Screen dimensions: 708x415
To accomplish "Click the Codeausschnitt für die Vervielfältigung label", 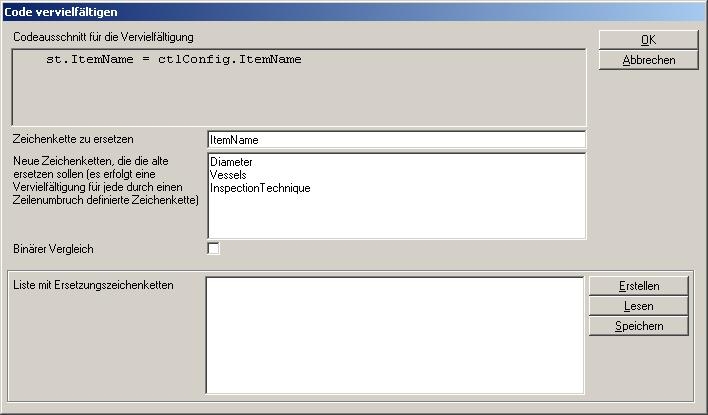I will point(103,37).
